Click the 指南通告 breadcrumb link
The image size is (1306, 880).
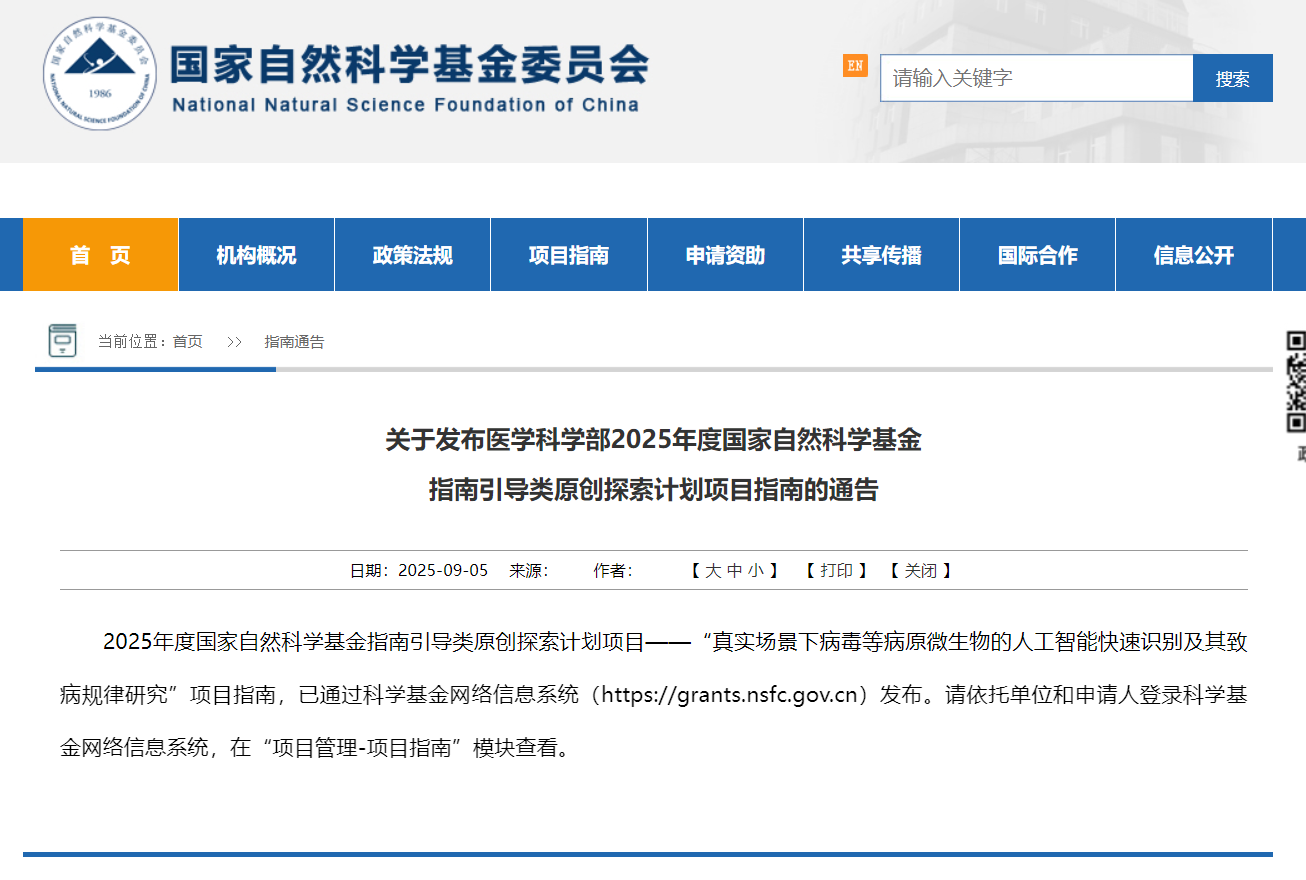point(294,342)
